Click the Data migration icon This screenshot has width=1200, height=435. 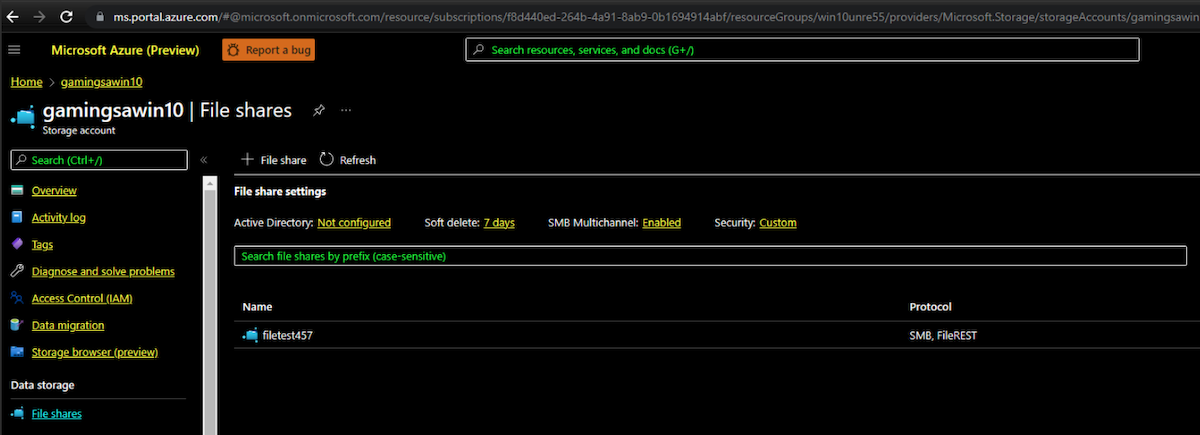click(17, 325)
